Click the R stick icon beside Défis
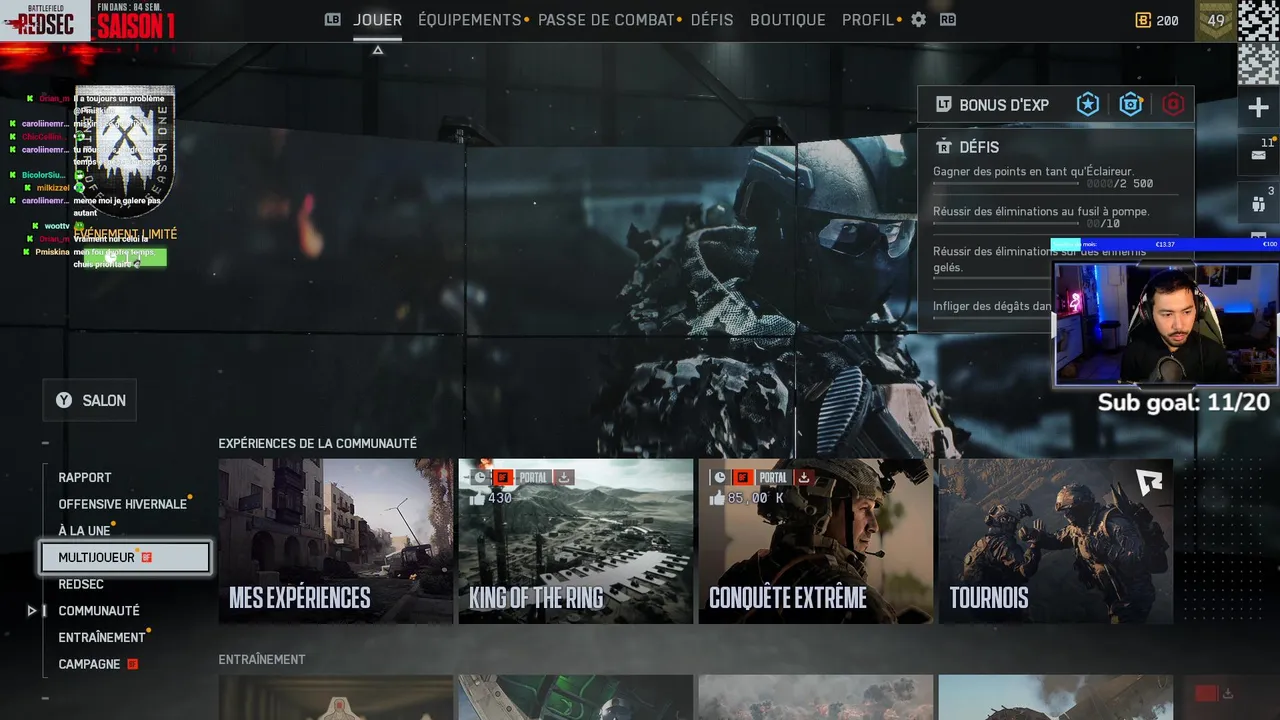The width and height of the screenshot is (1280, 720). coord(943,146)
